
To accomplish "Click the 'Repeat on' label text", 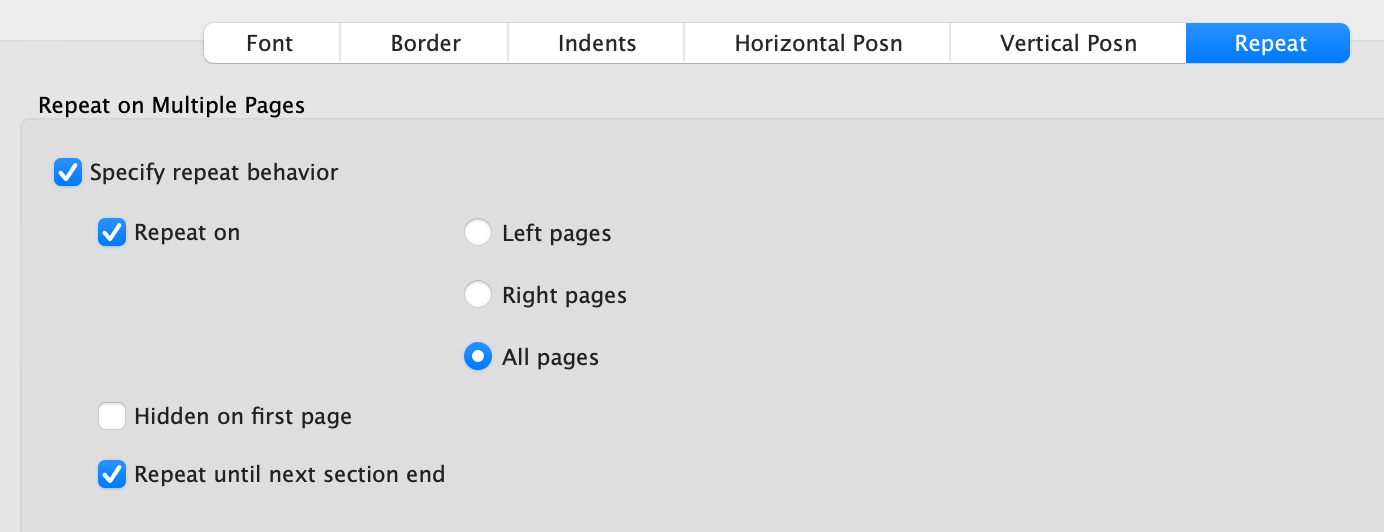I will click(187, 233).
